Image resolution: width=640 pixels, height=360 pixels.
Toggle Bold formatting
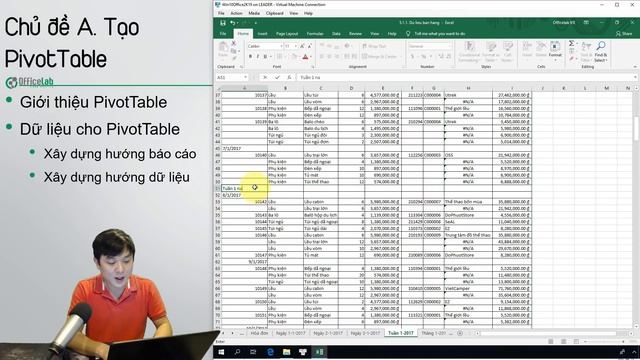point(250,57)
